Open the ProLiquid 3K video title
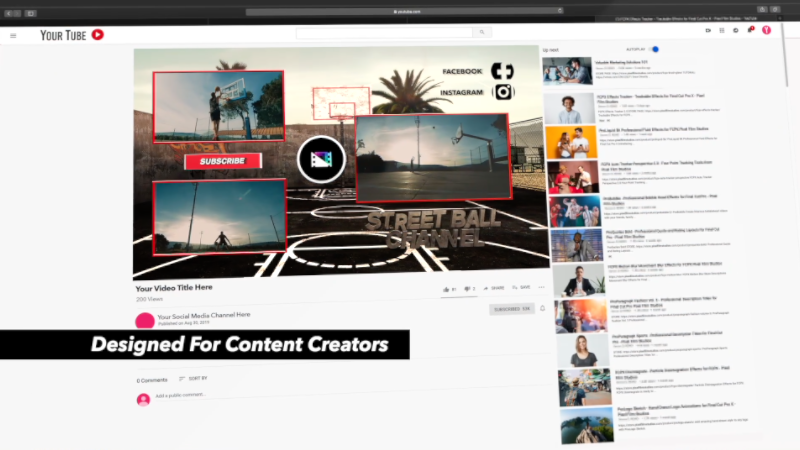 654,130
